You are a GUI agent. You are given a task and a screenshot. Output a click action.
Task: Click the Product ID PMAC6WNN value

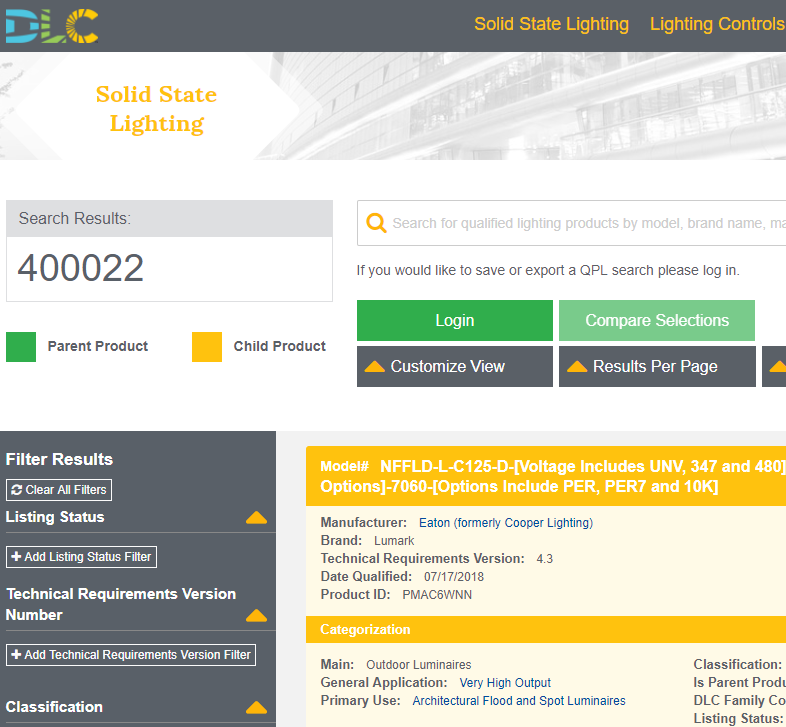pos(437,595)
